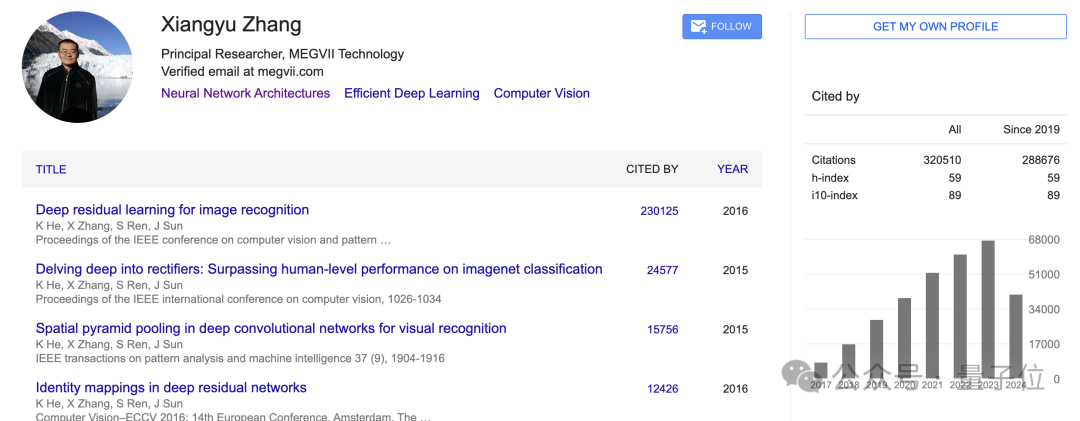Sort publications by the Title column header
Viewport: 1080px width, 421px height.
coord(51,169)
